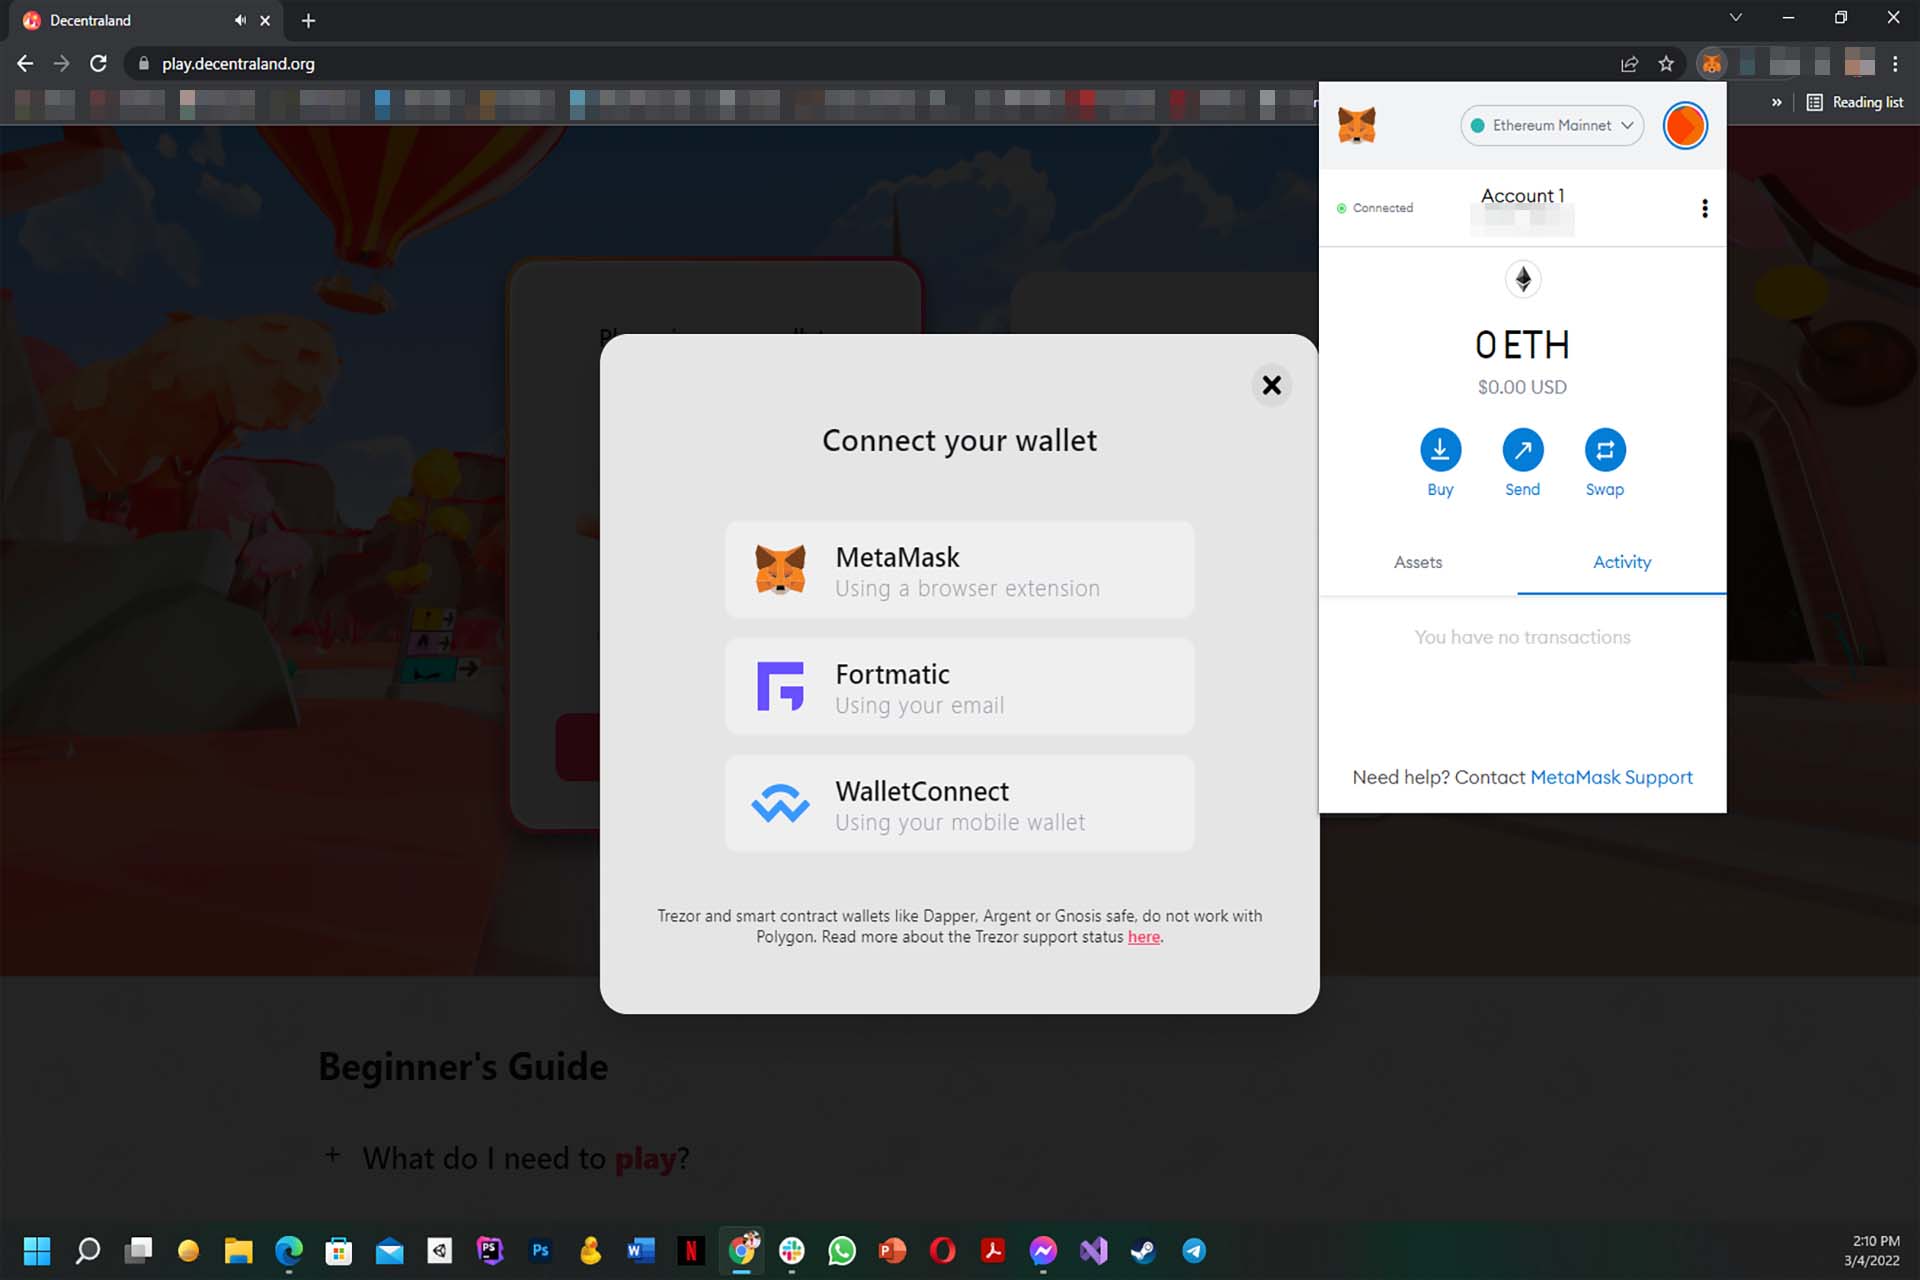Mute the Decentraland tab audio icon
The height and width of the screenshot is (1280, 1920).
tap(240, 20)
